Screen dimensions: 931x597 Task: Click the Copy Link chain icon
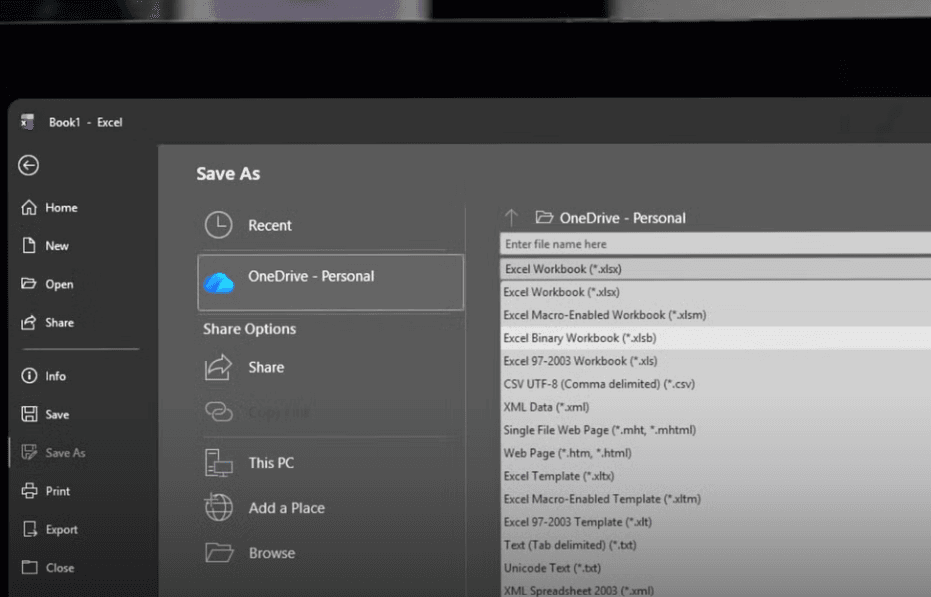click(218, 411)
